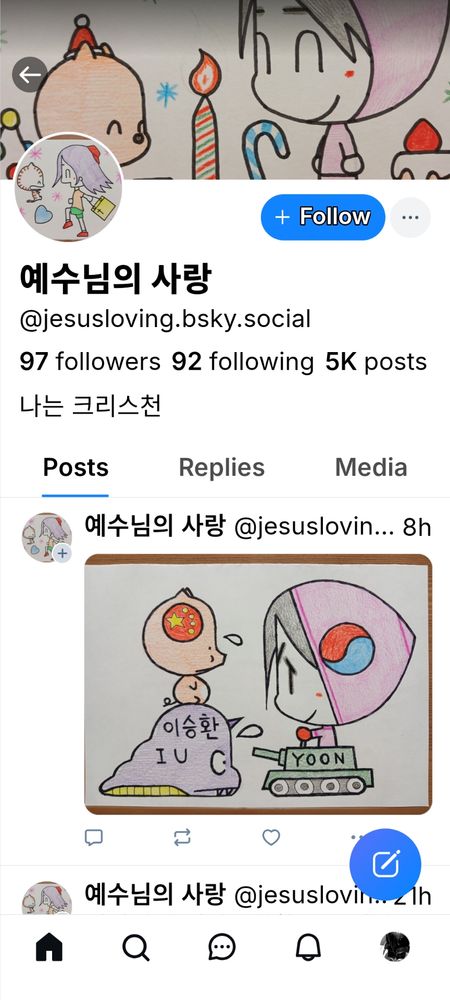
Task: Tap the plus badge on post avatar
Action: coord(62,554)
